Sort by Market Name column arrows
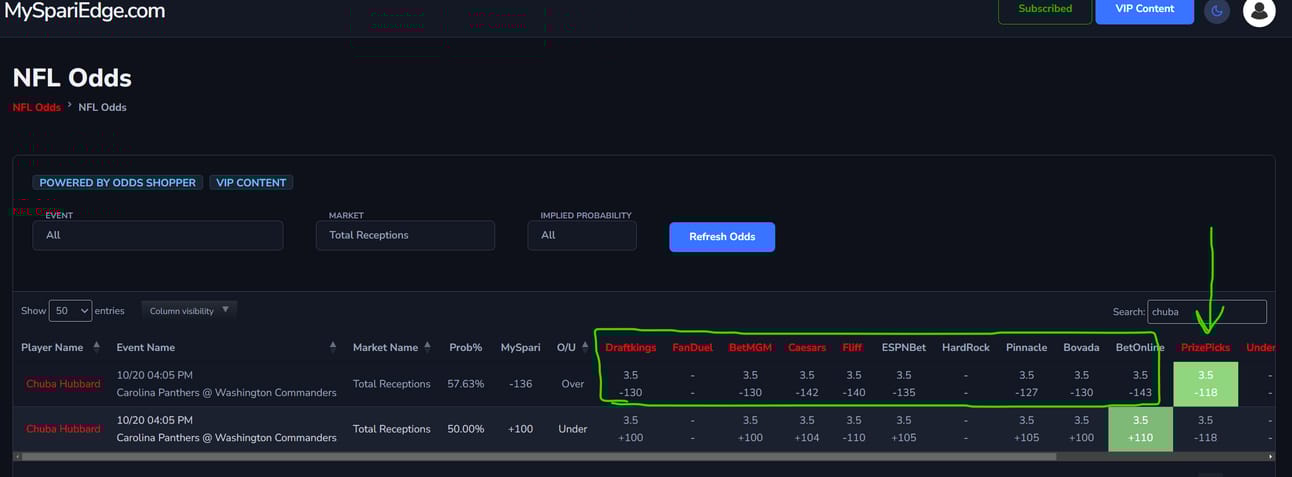The height and width of the screenshot is (477, 1292). 427,347
